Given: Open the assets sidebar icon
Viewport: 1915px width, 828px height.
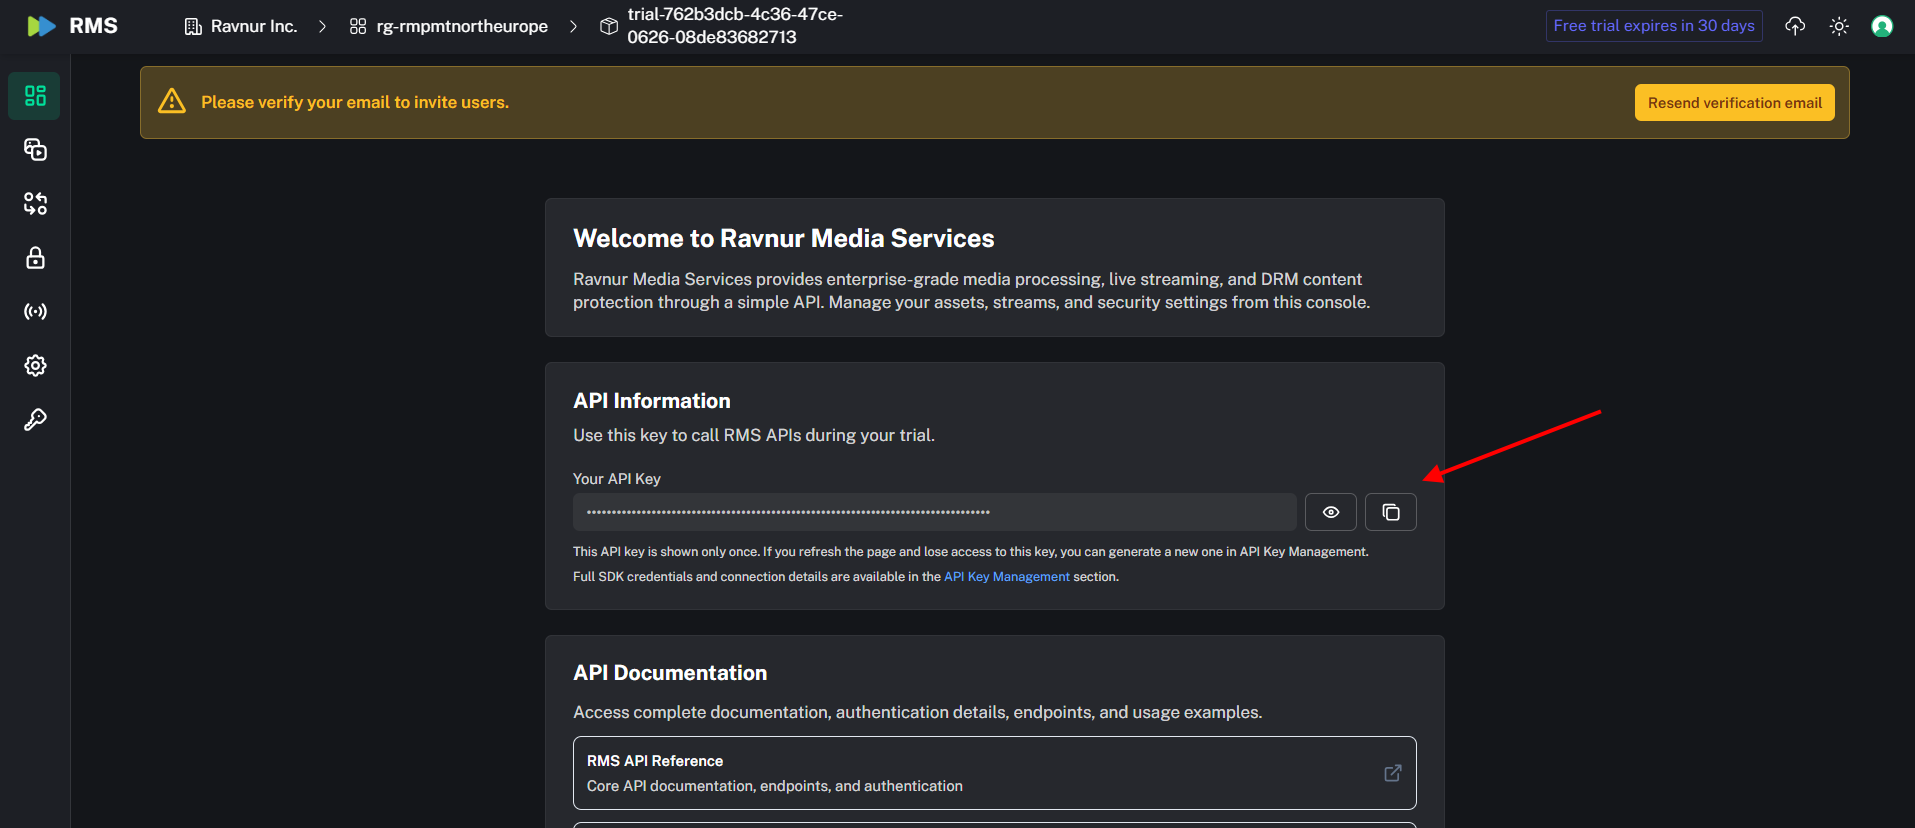Looking at the screenshot, I should click(x=35, y=150).
